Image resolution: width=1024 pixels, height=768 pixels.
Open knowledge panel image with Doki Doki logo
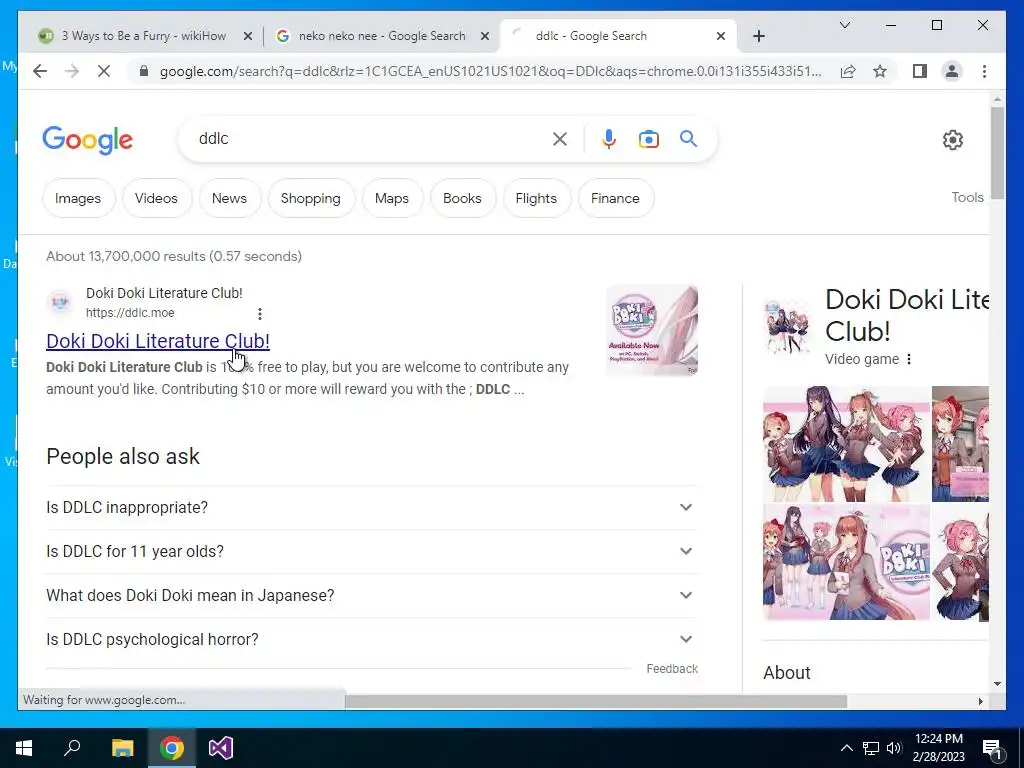coord(846,562)
